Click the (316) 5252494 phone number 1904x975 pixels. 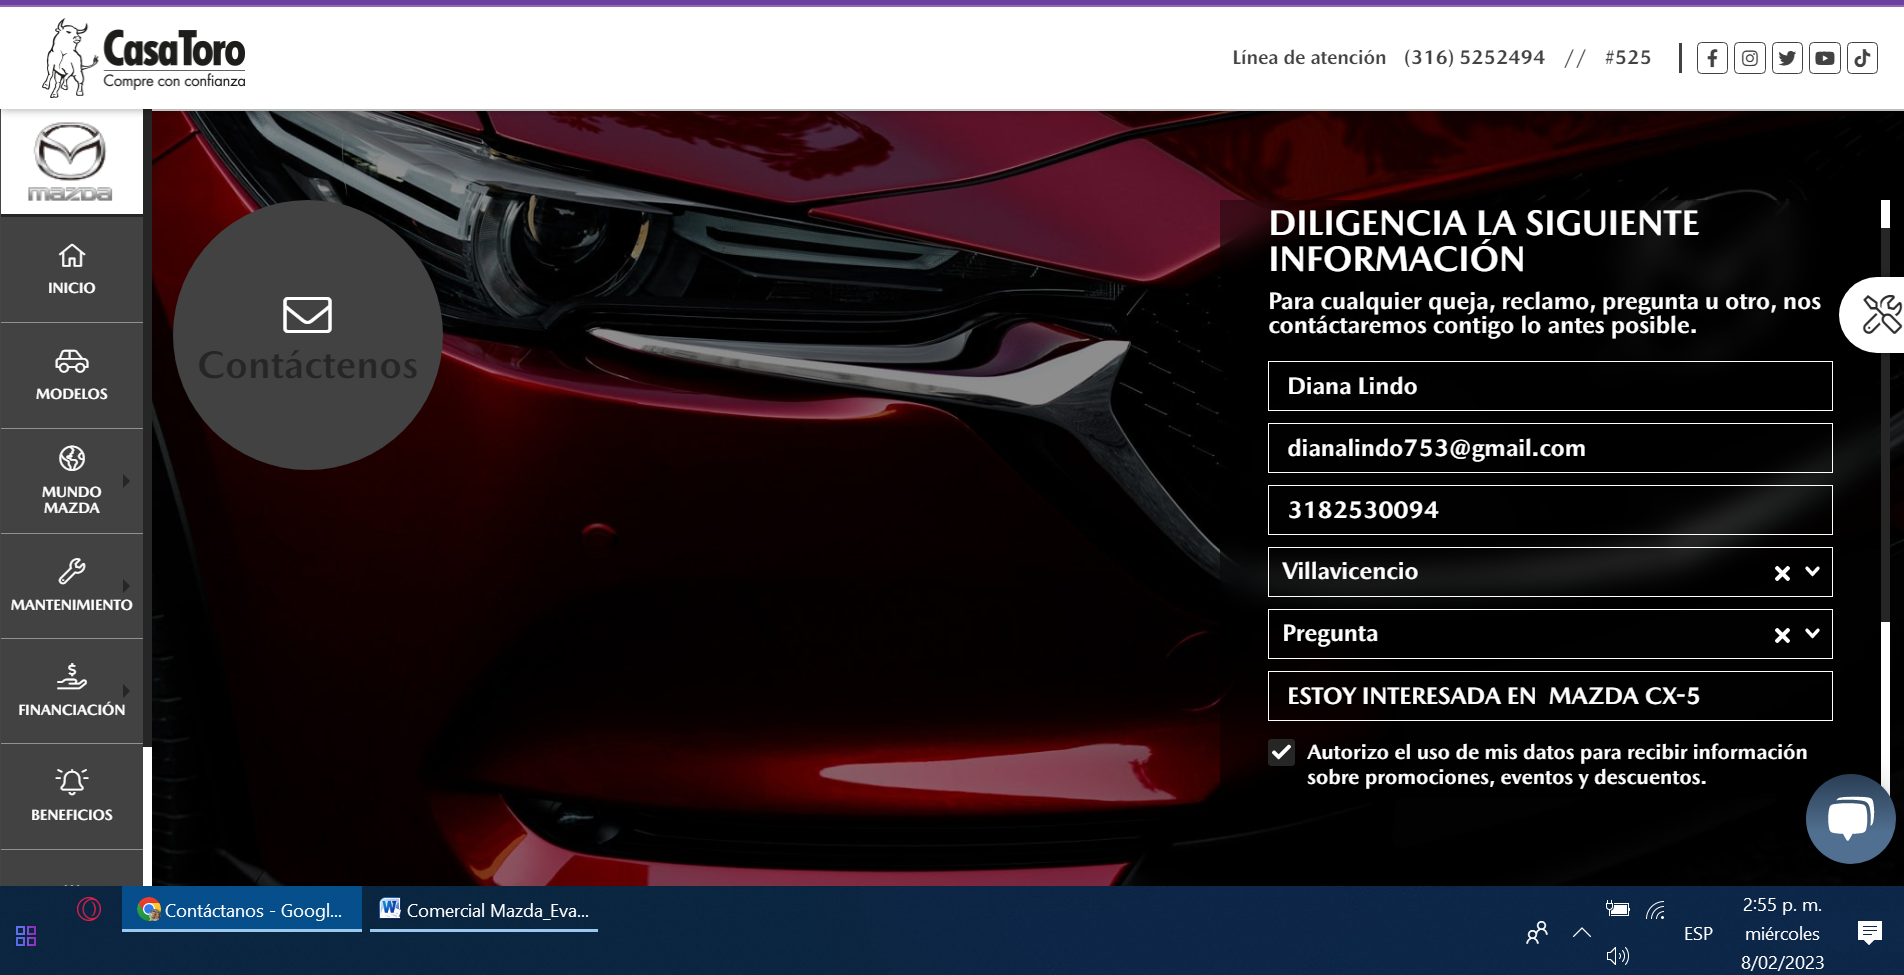point(1474,57)
